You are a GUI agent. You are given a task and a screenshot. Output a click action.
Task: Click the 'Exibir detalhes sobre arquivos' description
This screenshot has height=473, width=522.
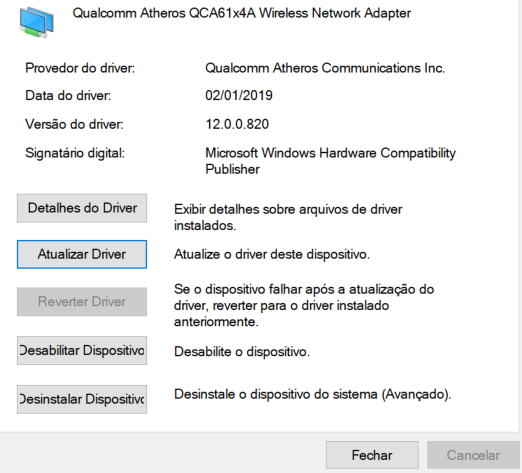288,217
